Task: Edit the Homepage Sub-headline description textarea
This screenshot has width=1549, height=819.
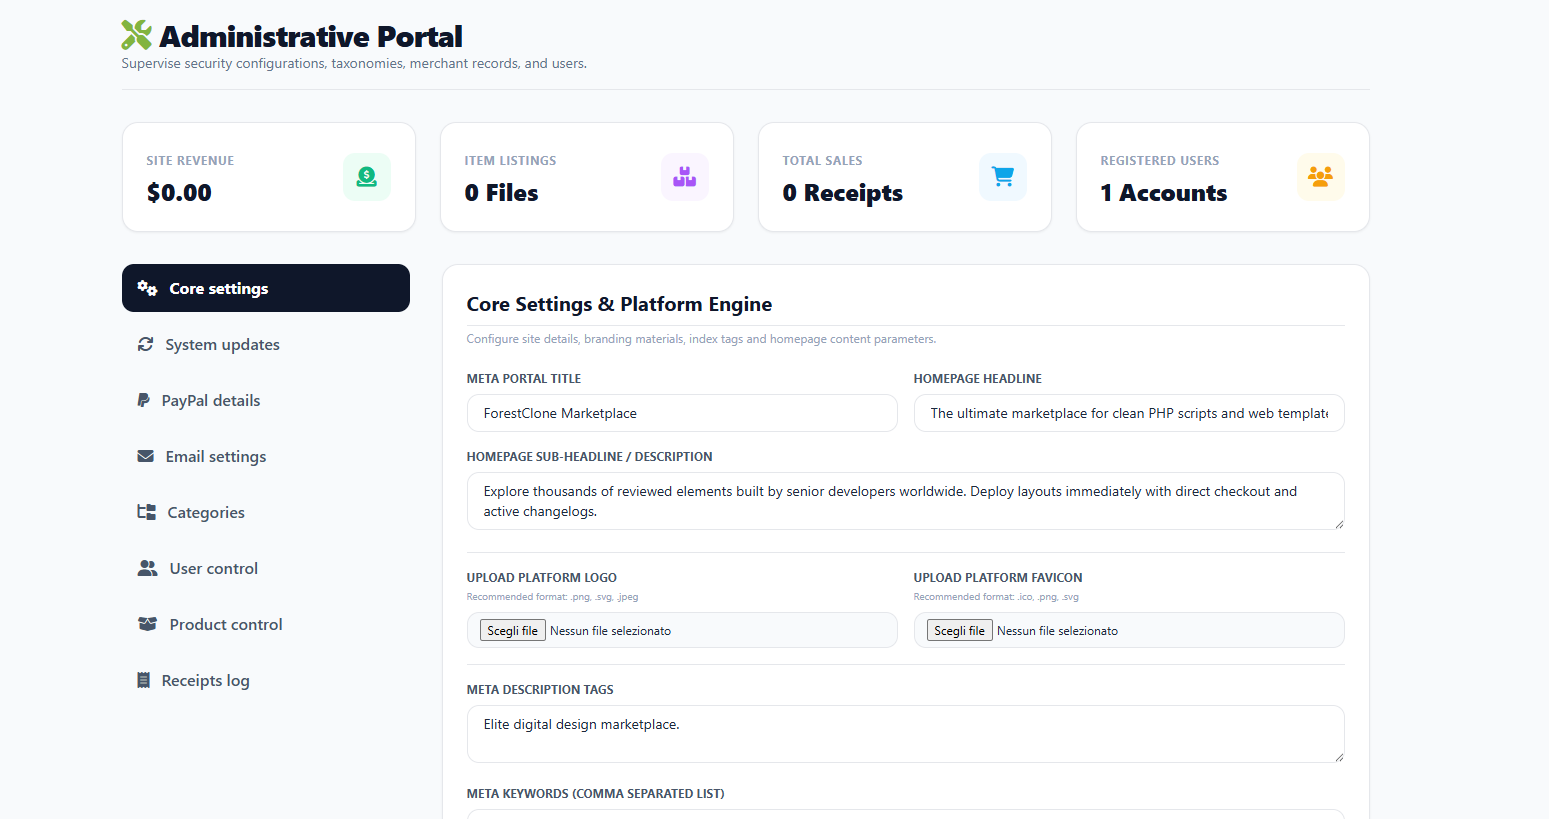Action: coord(906,501)
